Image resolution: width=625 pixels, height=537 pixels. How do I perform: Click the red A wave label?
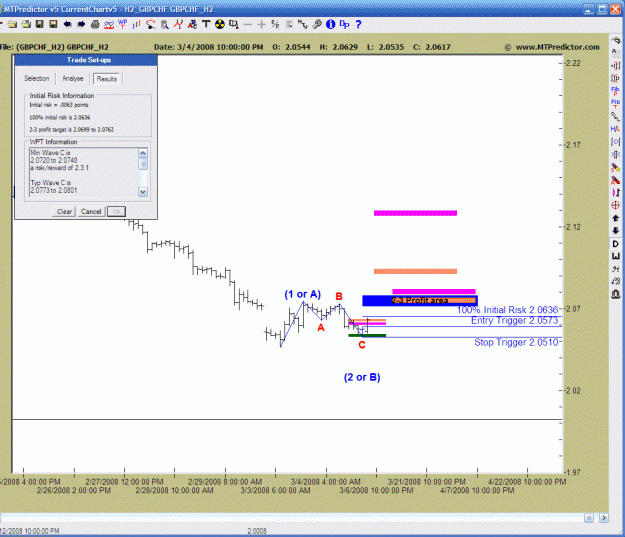321,328
